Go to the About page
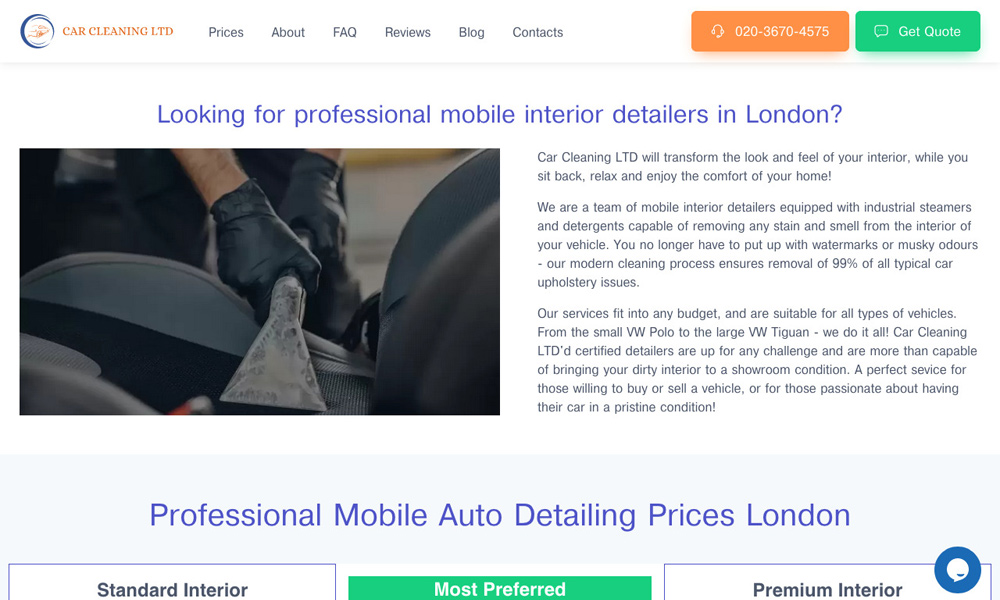1000x600 pixels. 288,33
